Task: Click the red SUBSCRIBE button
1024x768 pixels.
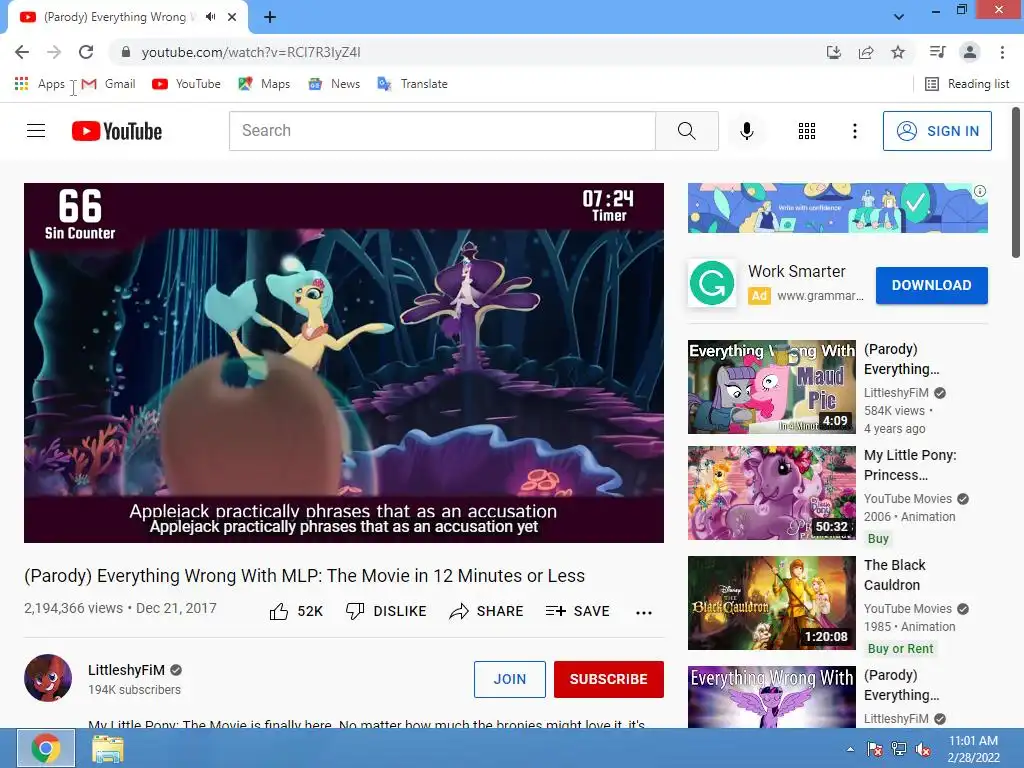Action: click(x=609, y=679)
